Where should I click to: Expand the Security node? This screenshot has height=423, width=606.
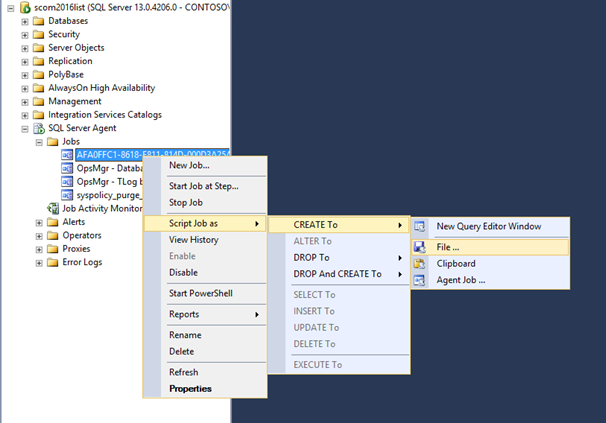coord(25,35)
